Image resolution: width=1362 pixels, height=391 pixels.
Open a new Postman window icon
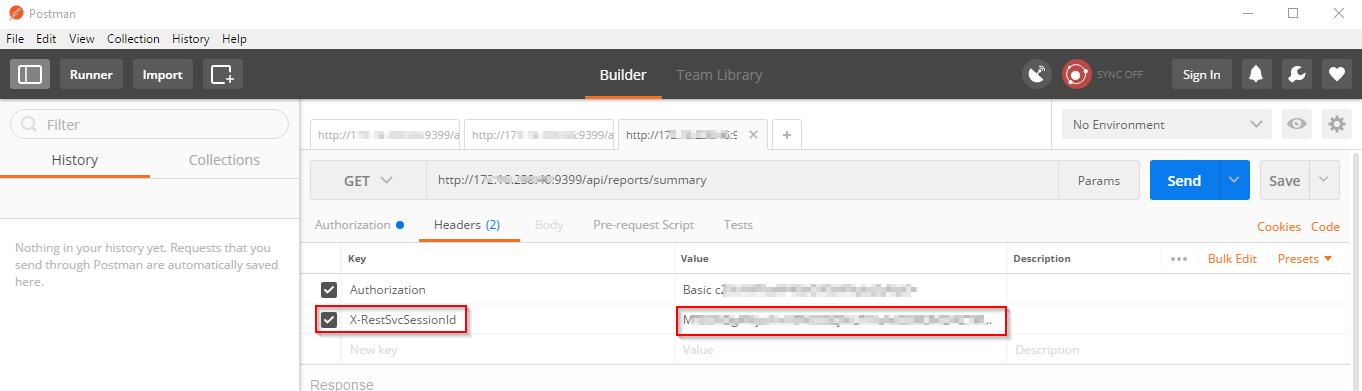coord(222,74)
